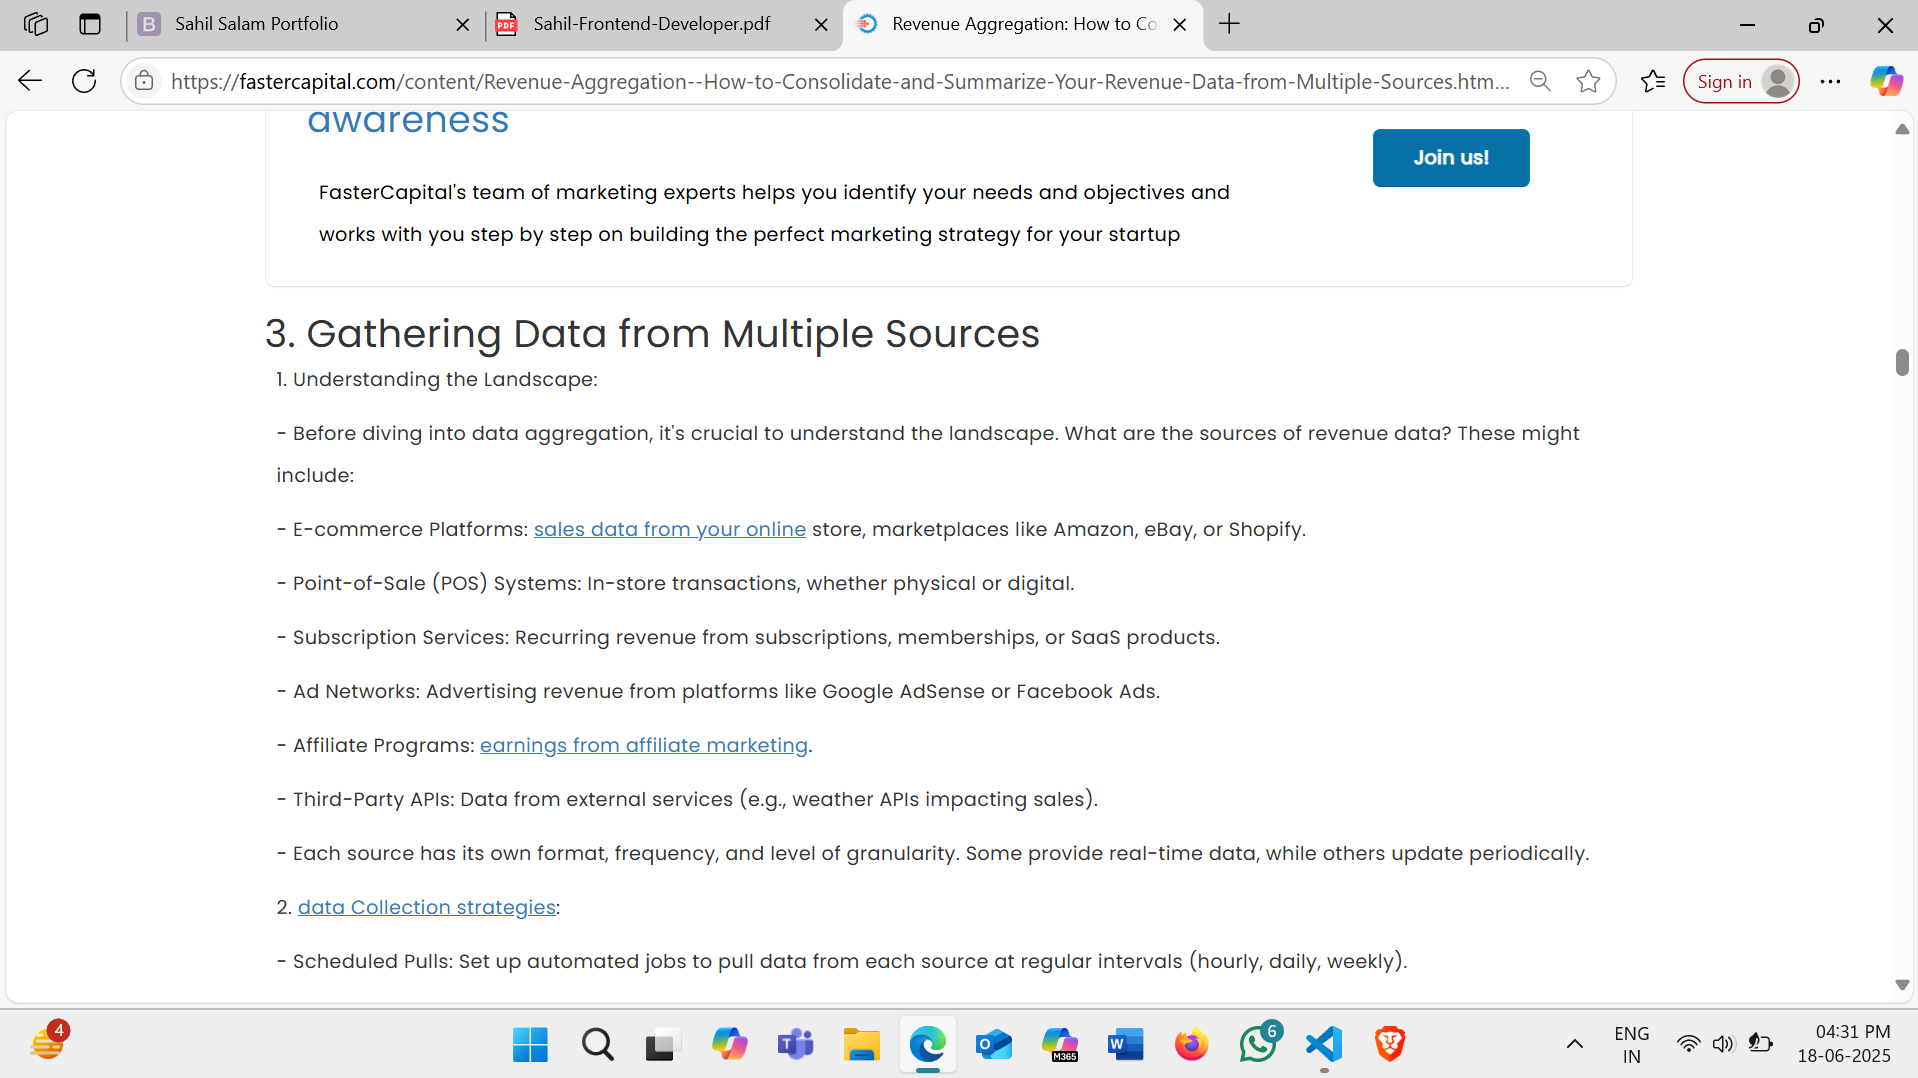Refresh the current page
This screenshot has height=1078, width=1918.
(x=84, y=81)
